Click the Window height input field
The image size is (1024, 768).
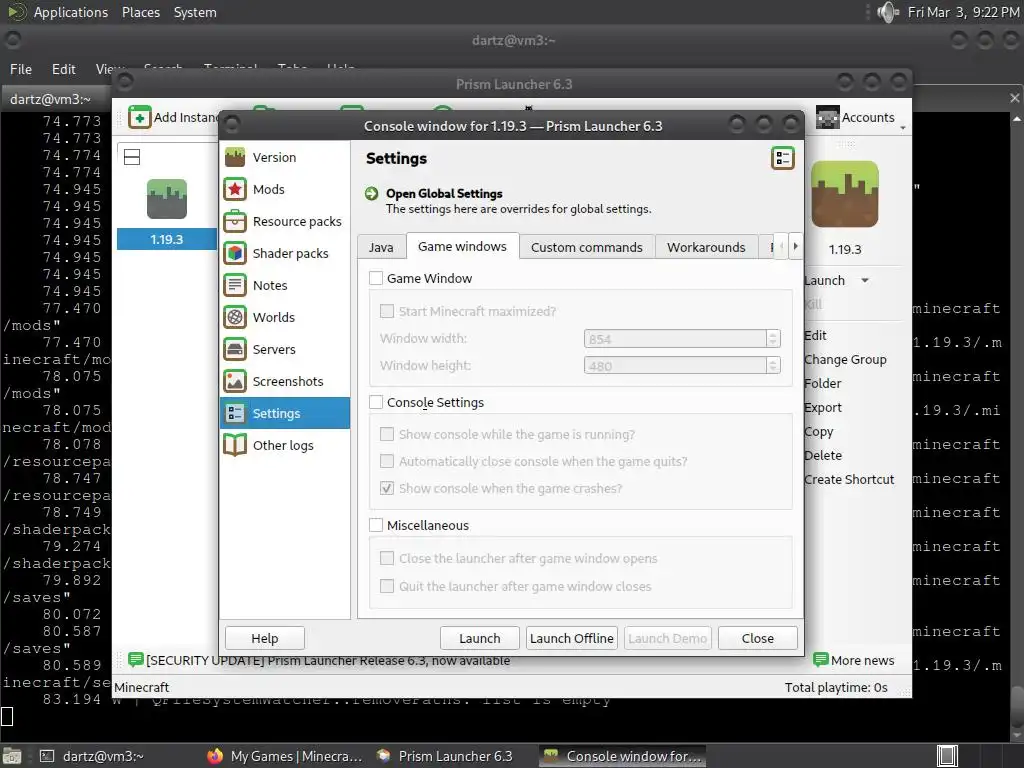pyautogui.click(x=675, y=365)
